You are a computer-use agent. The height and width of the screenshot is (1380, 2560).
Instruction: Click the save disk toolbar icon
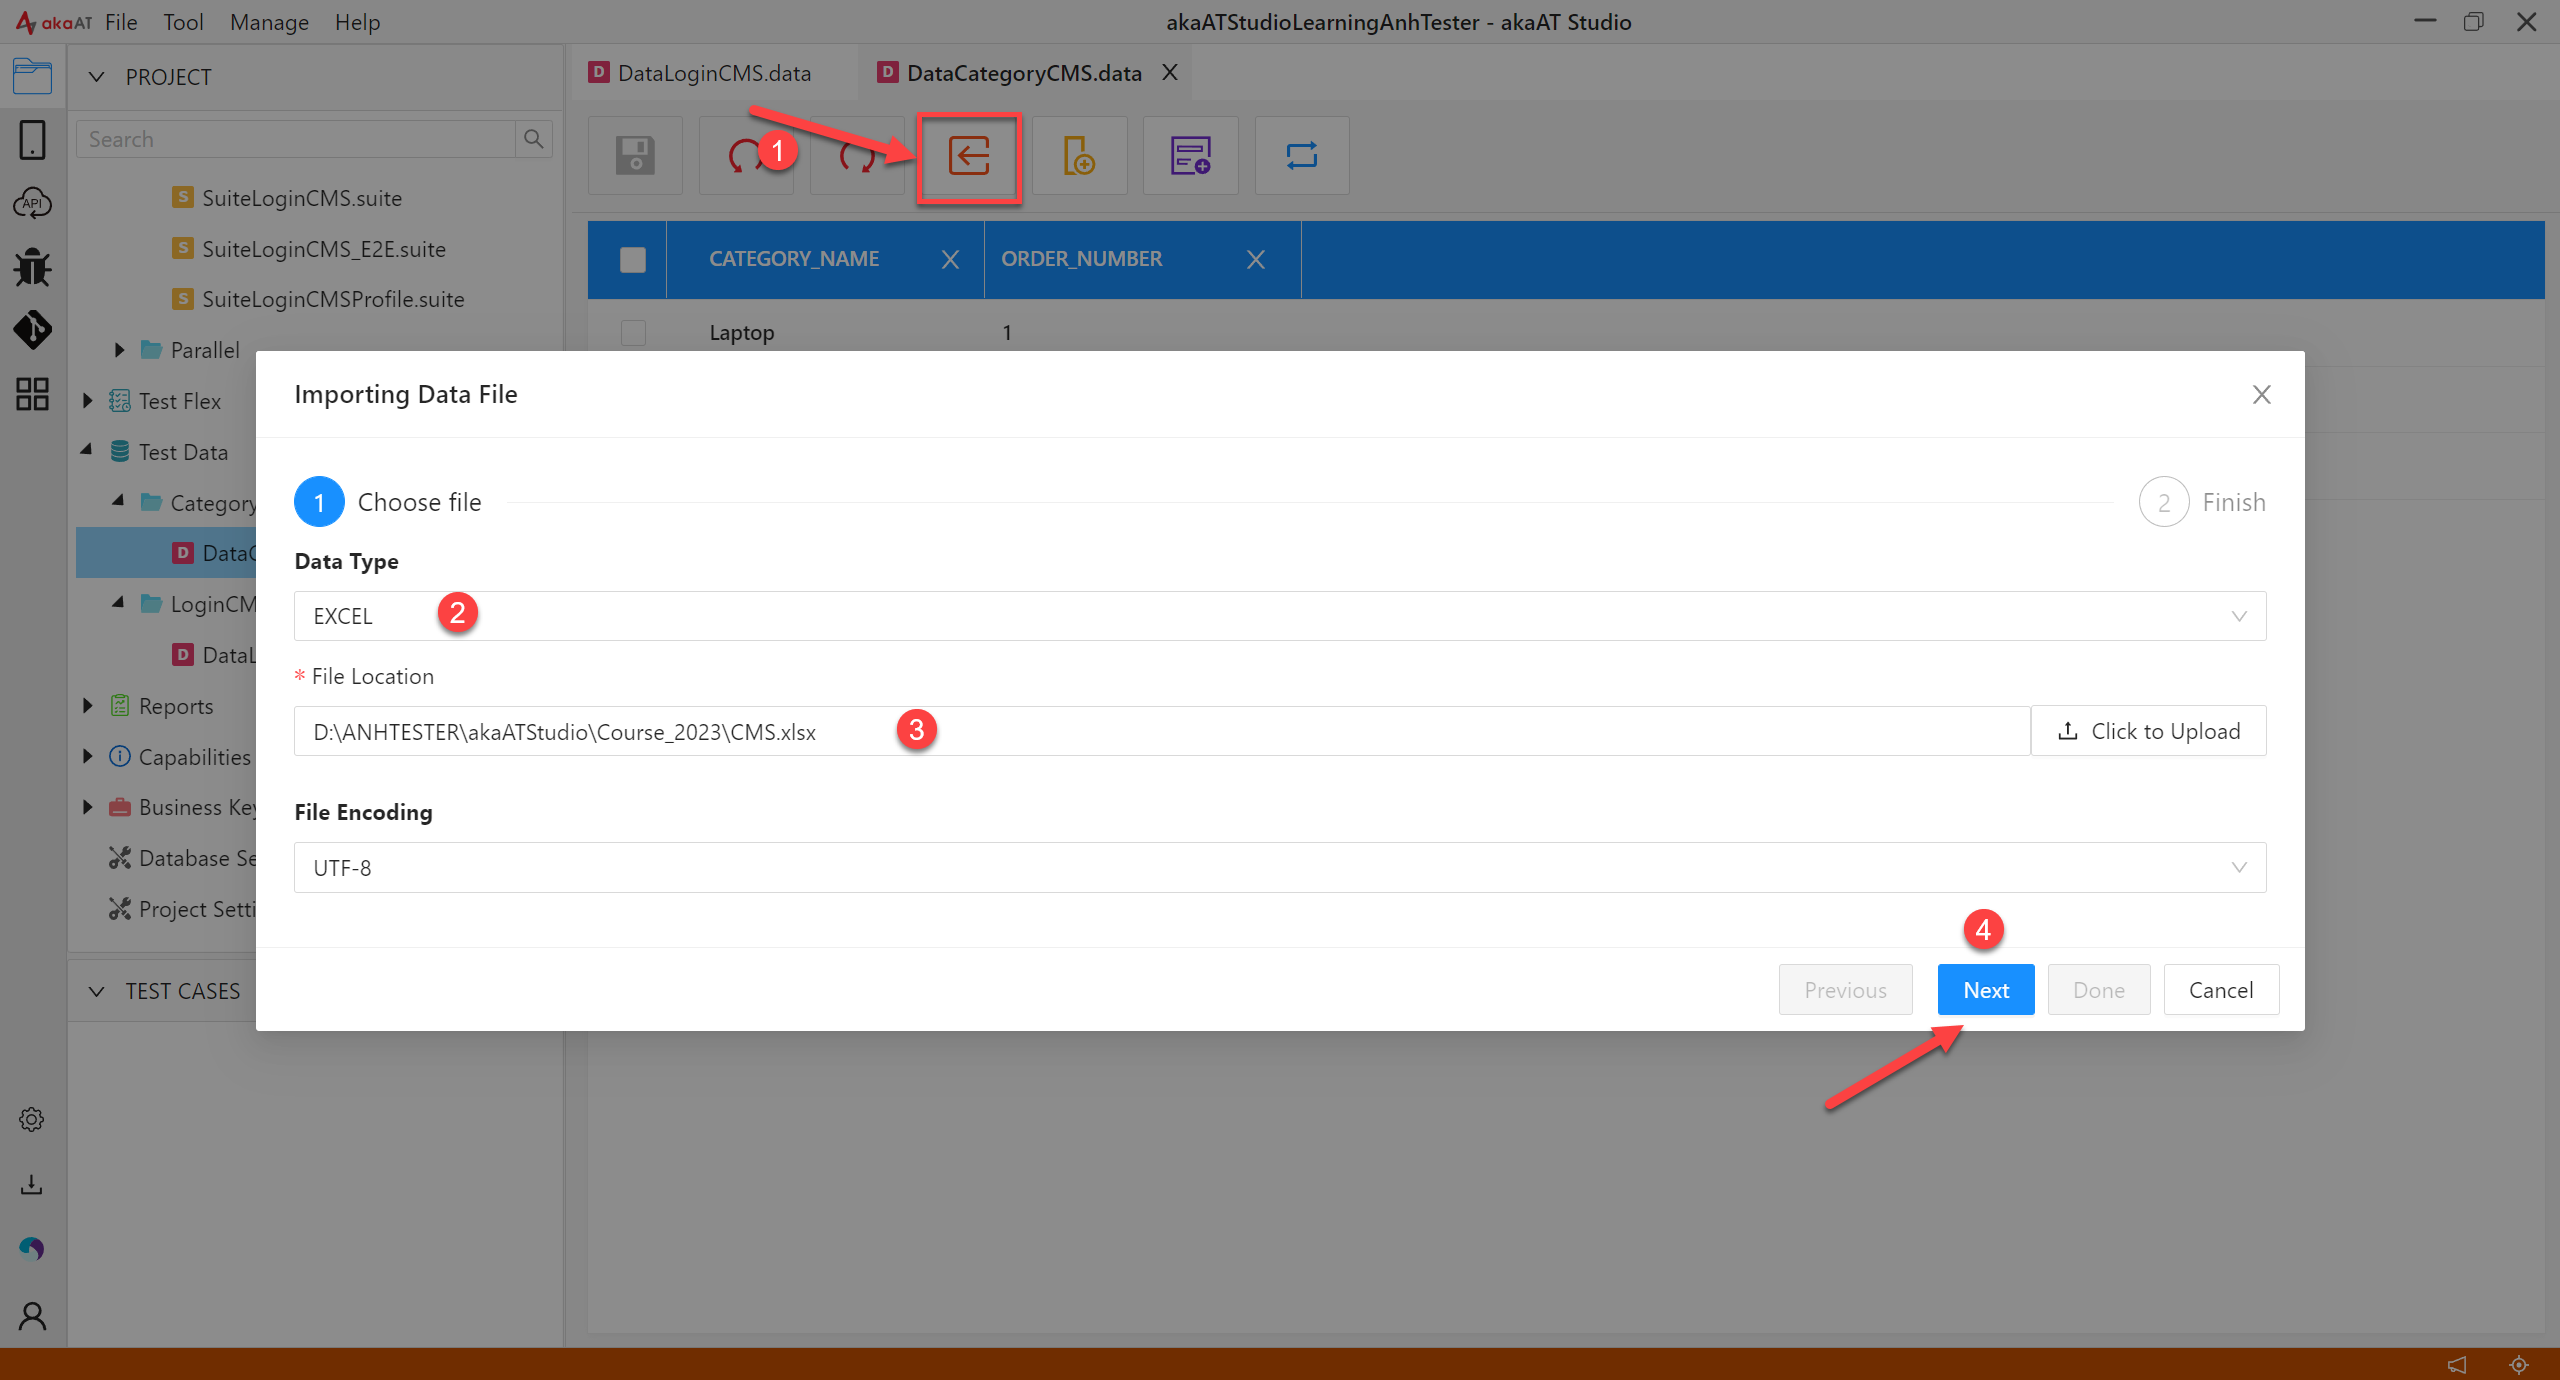tap(635, 156)
